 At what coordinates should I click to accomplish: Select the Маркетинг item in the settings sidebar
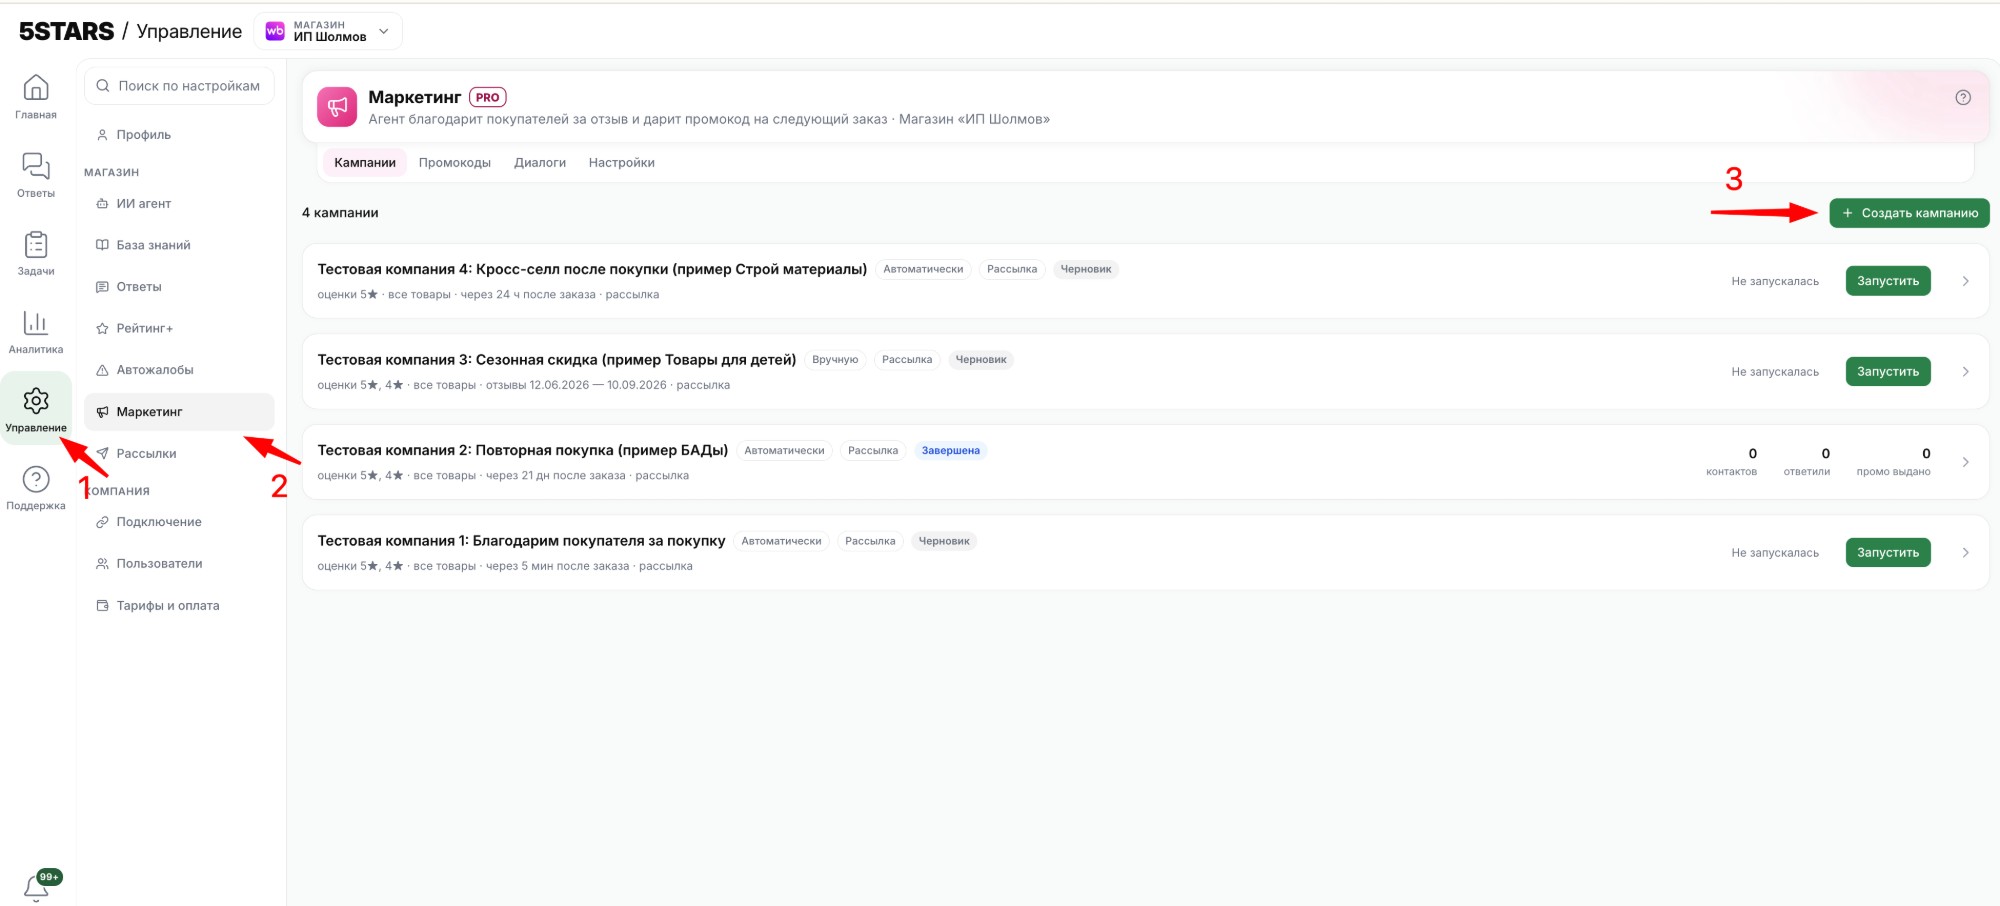tap(179, 412)
